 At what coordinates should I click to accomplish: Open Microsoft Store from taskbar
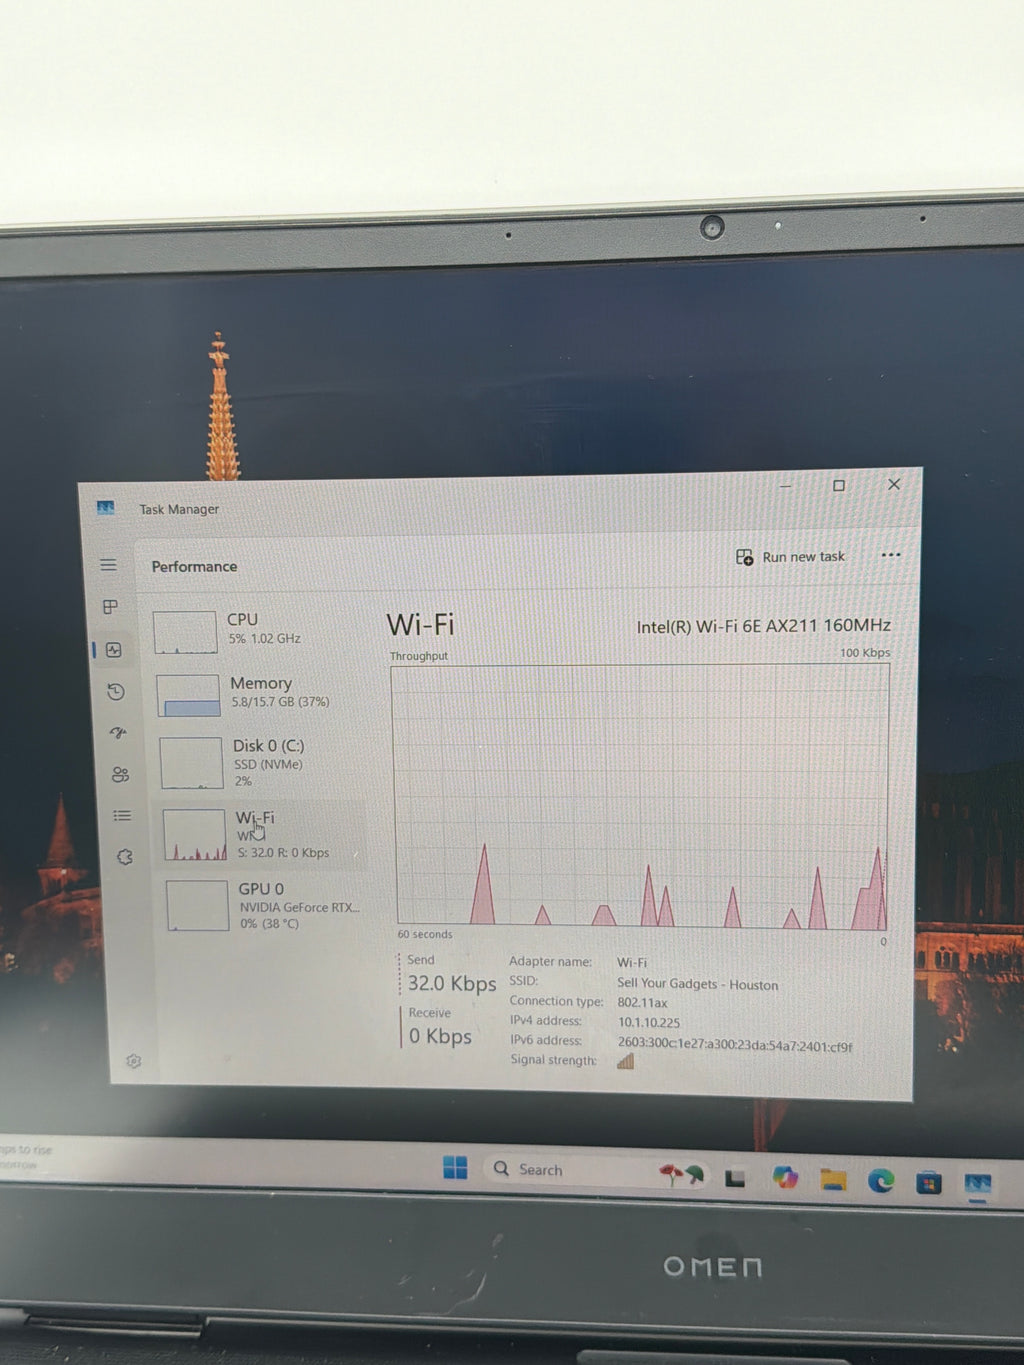coord(929,1184)
